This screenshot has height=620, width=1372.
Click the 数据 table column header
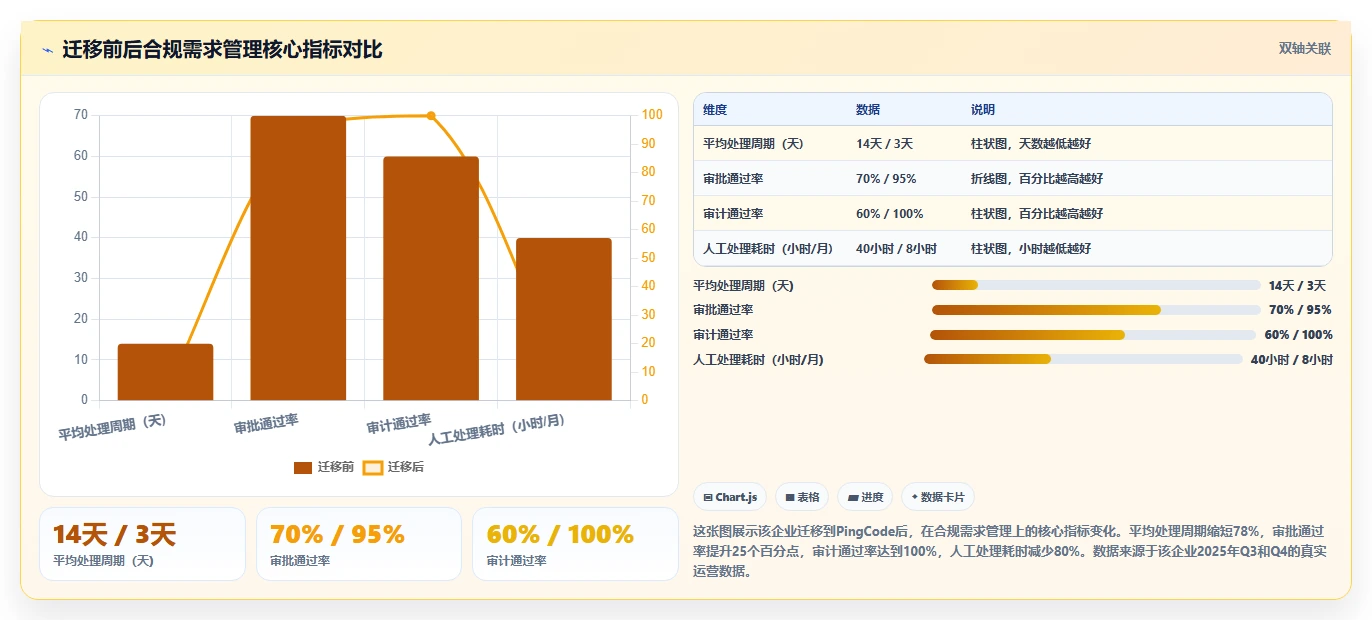868,110
